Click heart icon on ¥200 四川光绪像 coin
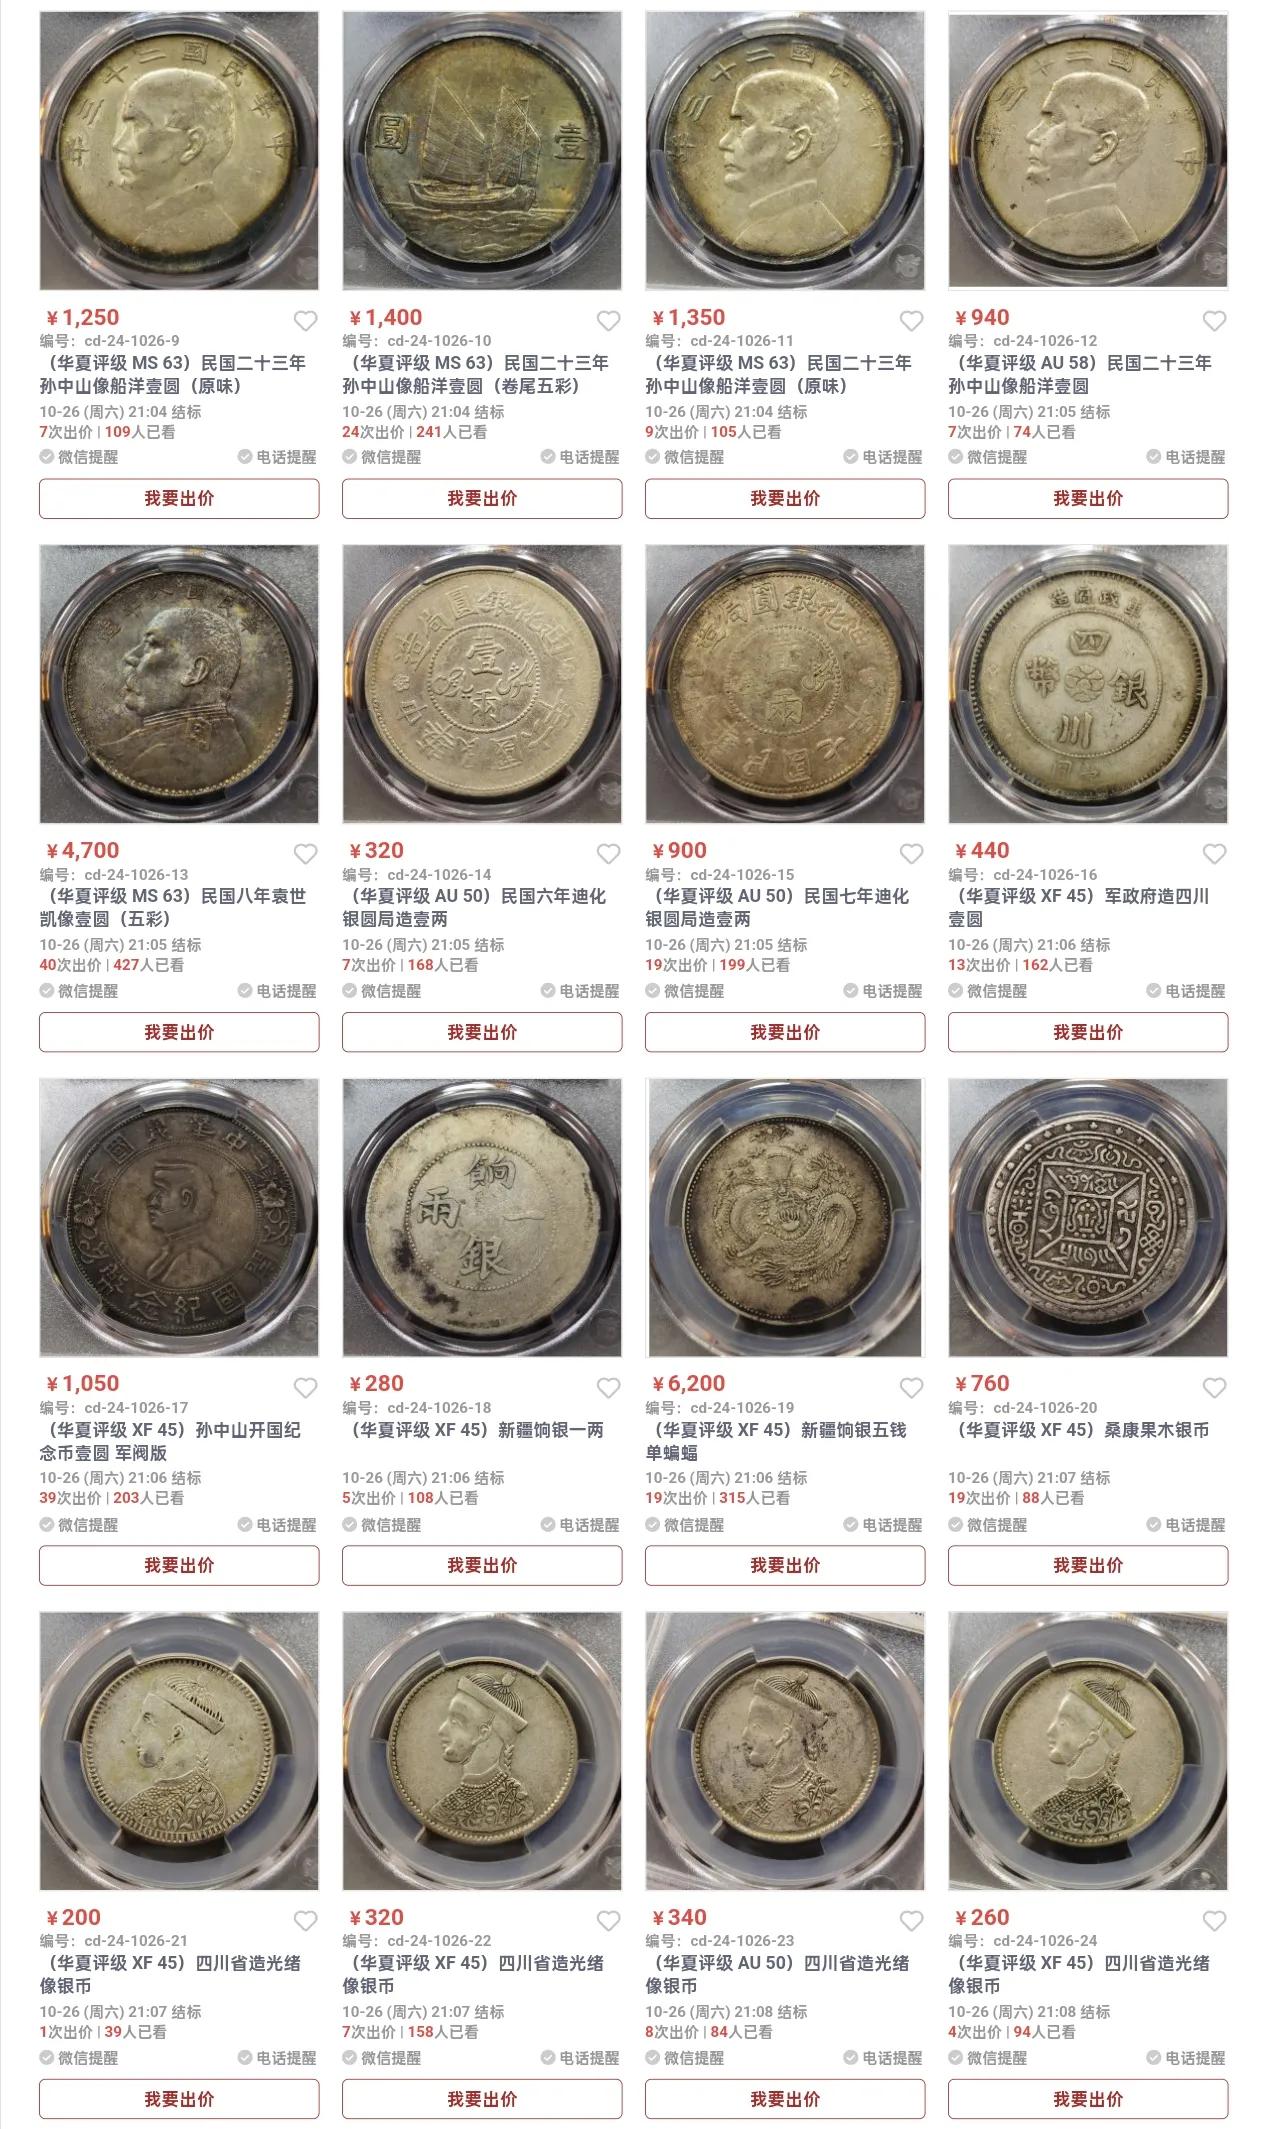This screenshot has width=1263, height=2129. click(x=305, y=1921)
